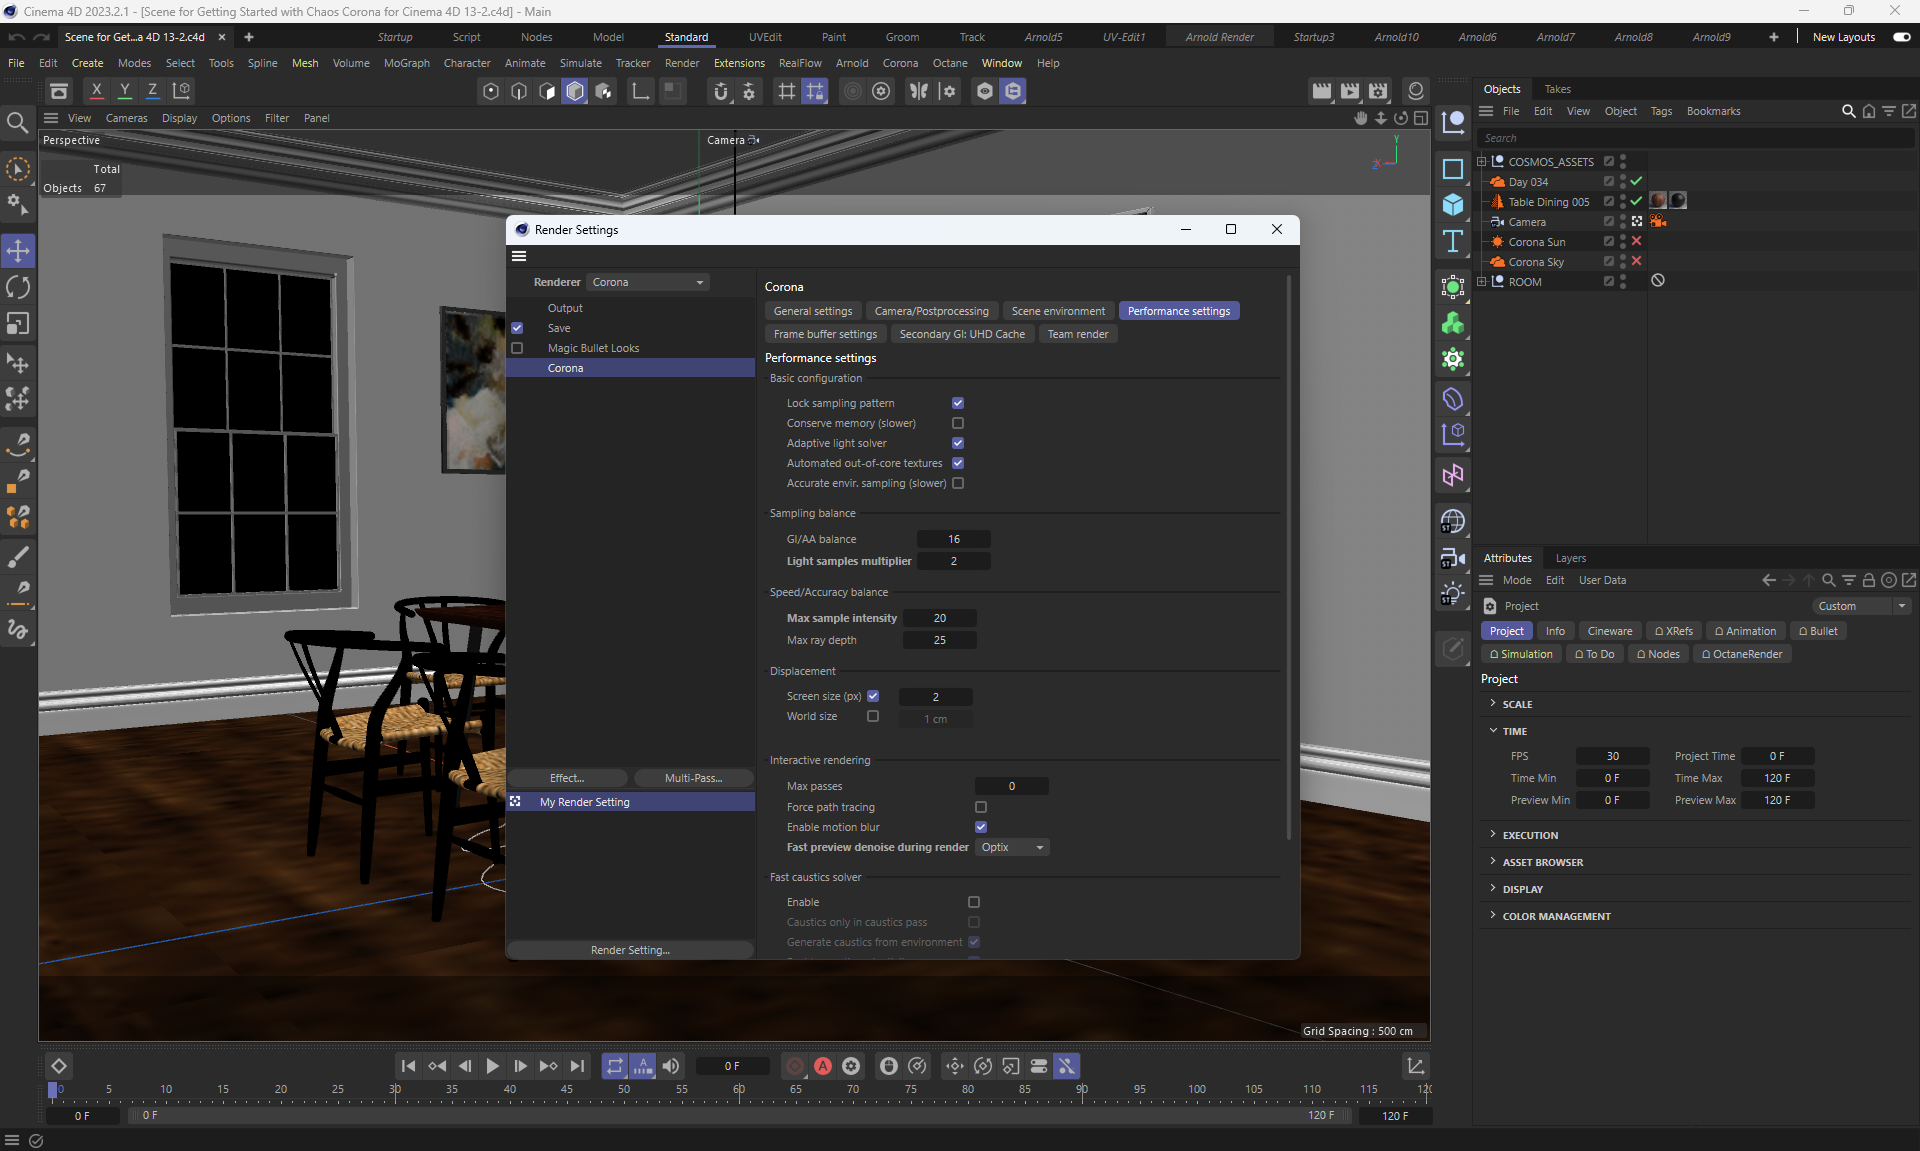Click the X-axis lock icon
This screenshot has height=1151, width=1920.
(x=96, y=90)
